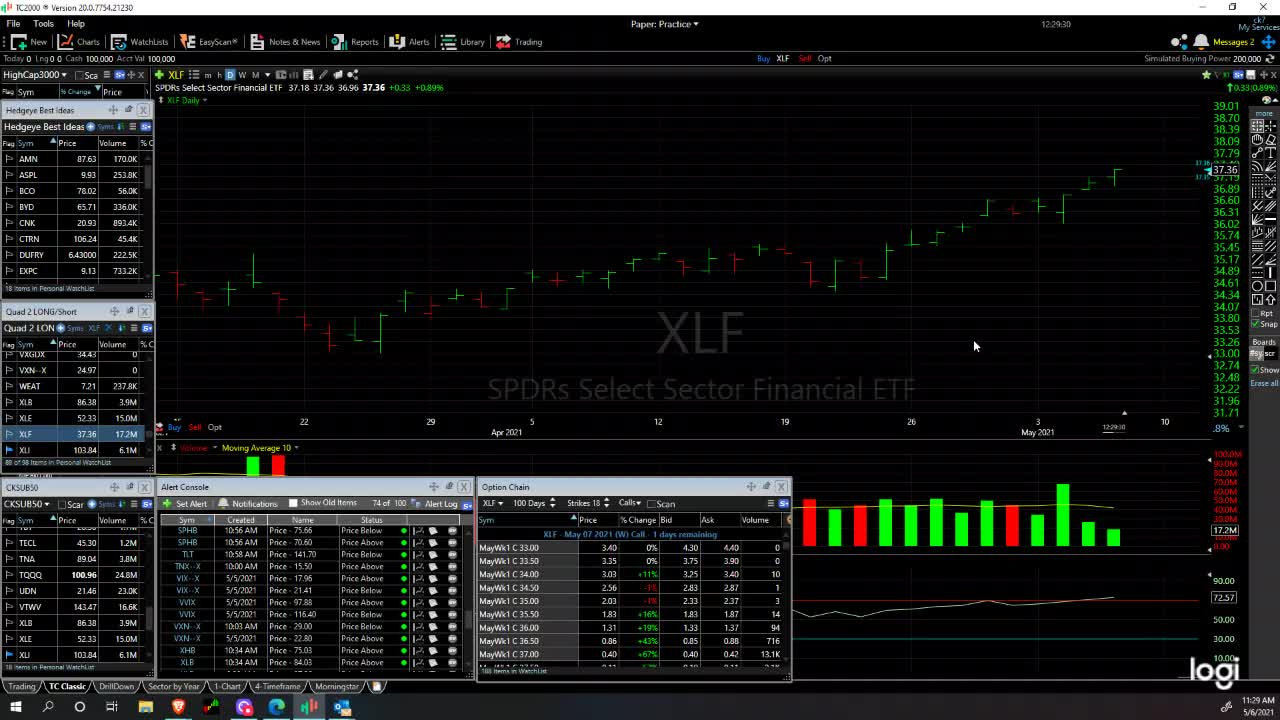1280x720 pixels.
Task: Open Messages 2 in top right
Action: click(1233, 42)
